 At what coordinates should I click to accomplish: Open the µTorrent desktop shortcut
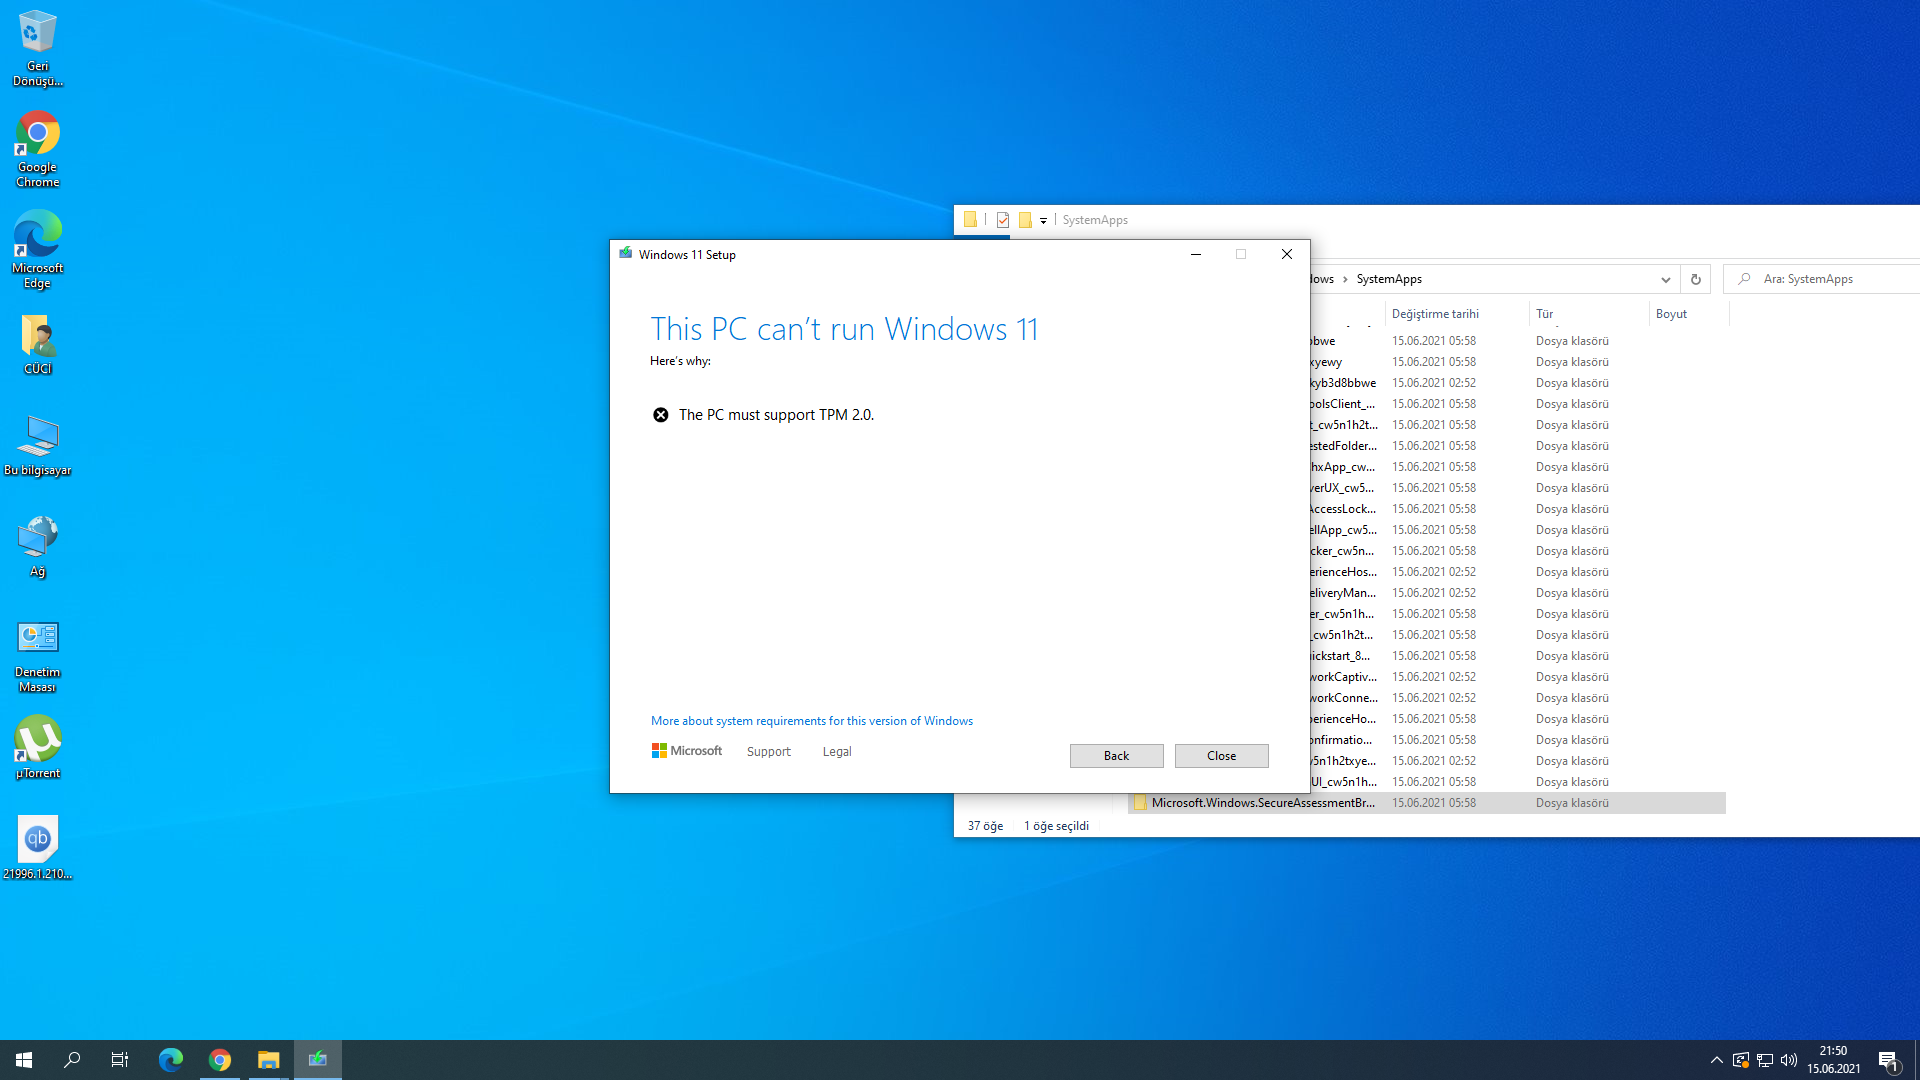(x=38, y=748)
